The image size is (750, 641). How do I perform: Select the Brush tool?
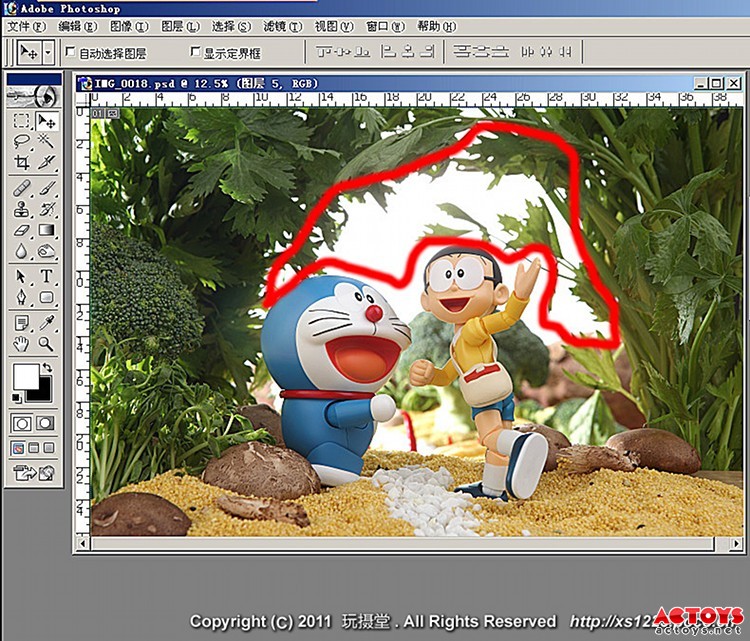[46, 188]
